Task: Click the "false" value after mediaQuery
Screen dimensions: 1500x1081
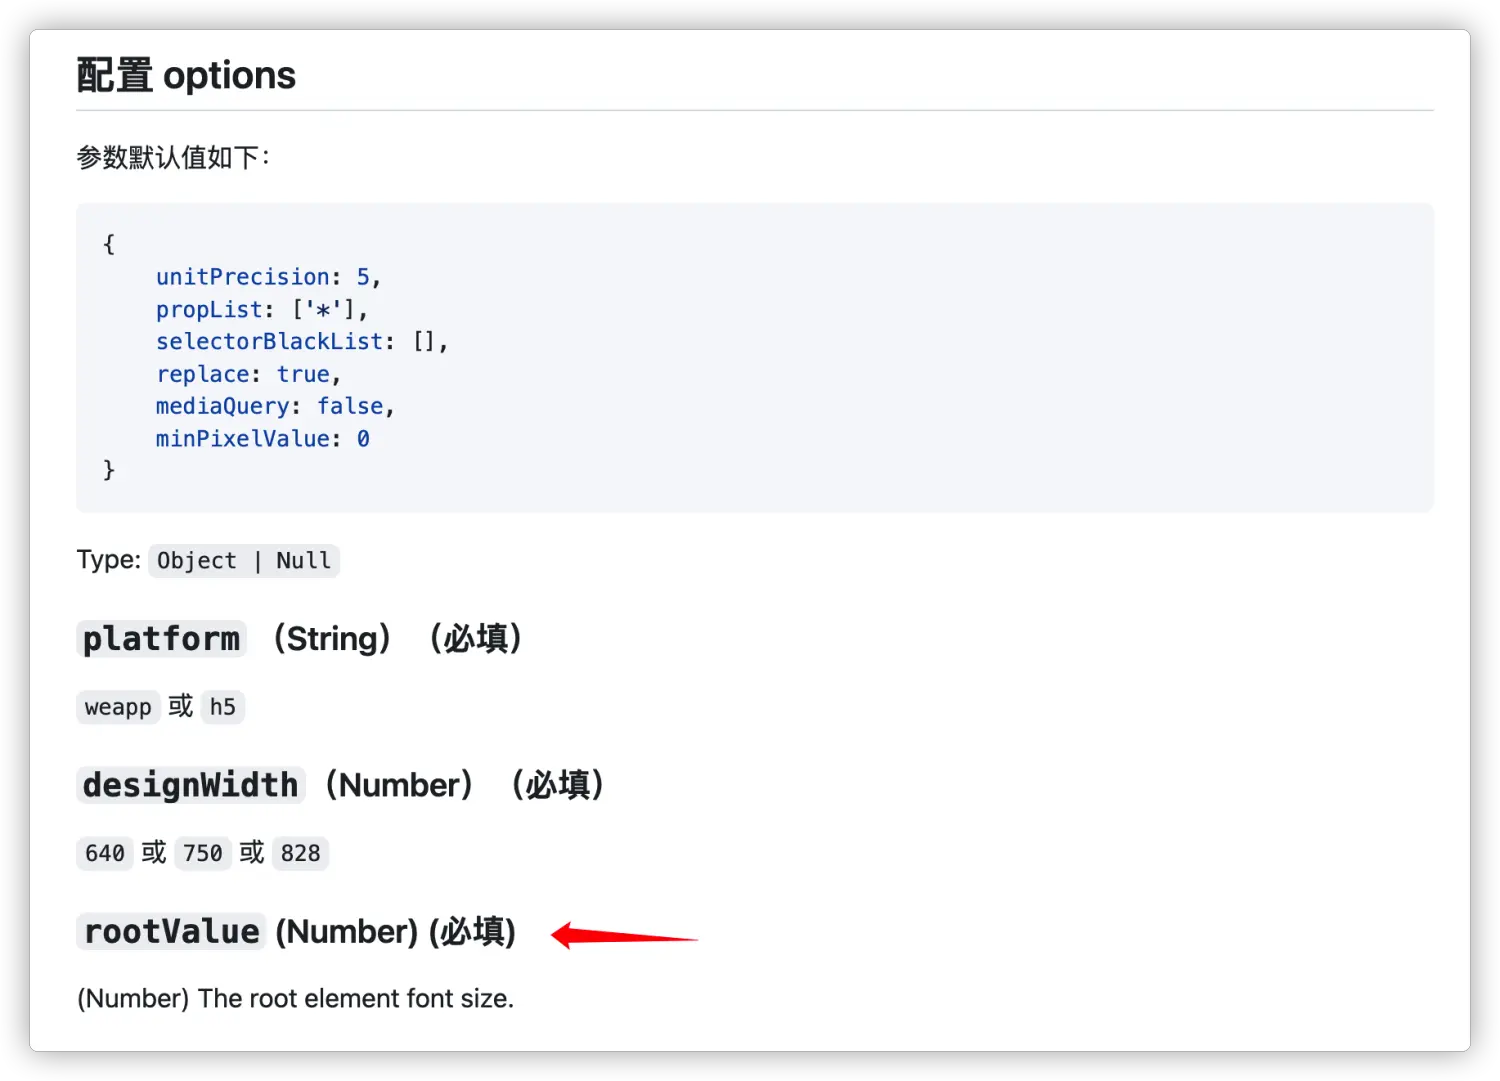Action: [350, 406]
